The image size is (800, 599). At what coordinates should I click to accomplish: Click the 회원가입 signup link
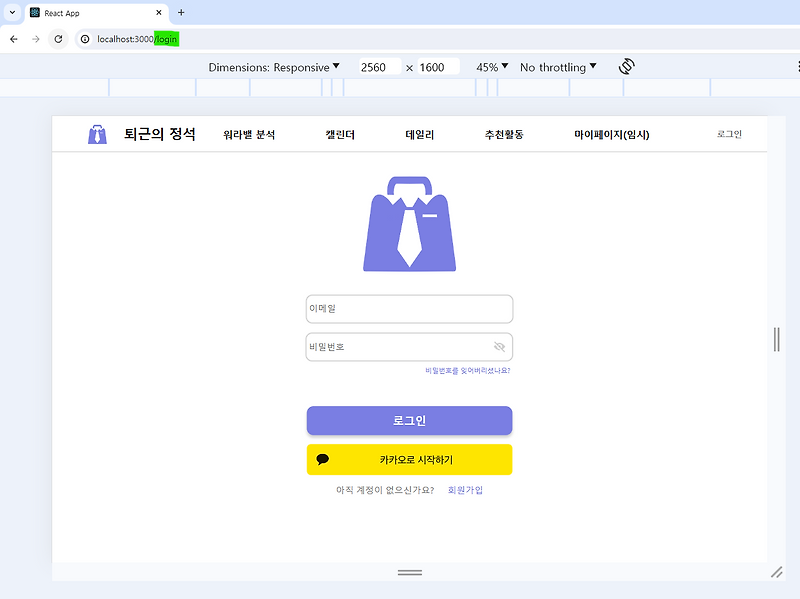tap(463, 490)
